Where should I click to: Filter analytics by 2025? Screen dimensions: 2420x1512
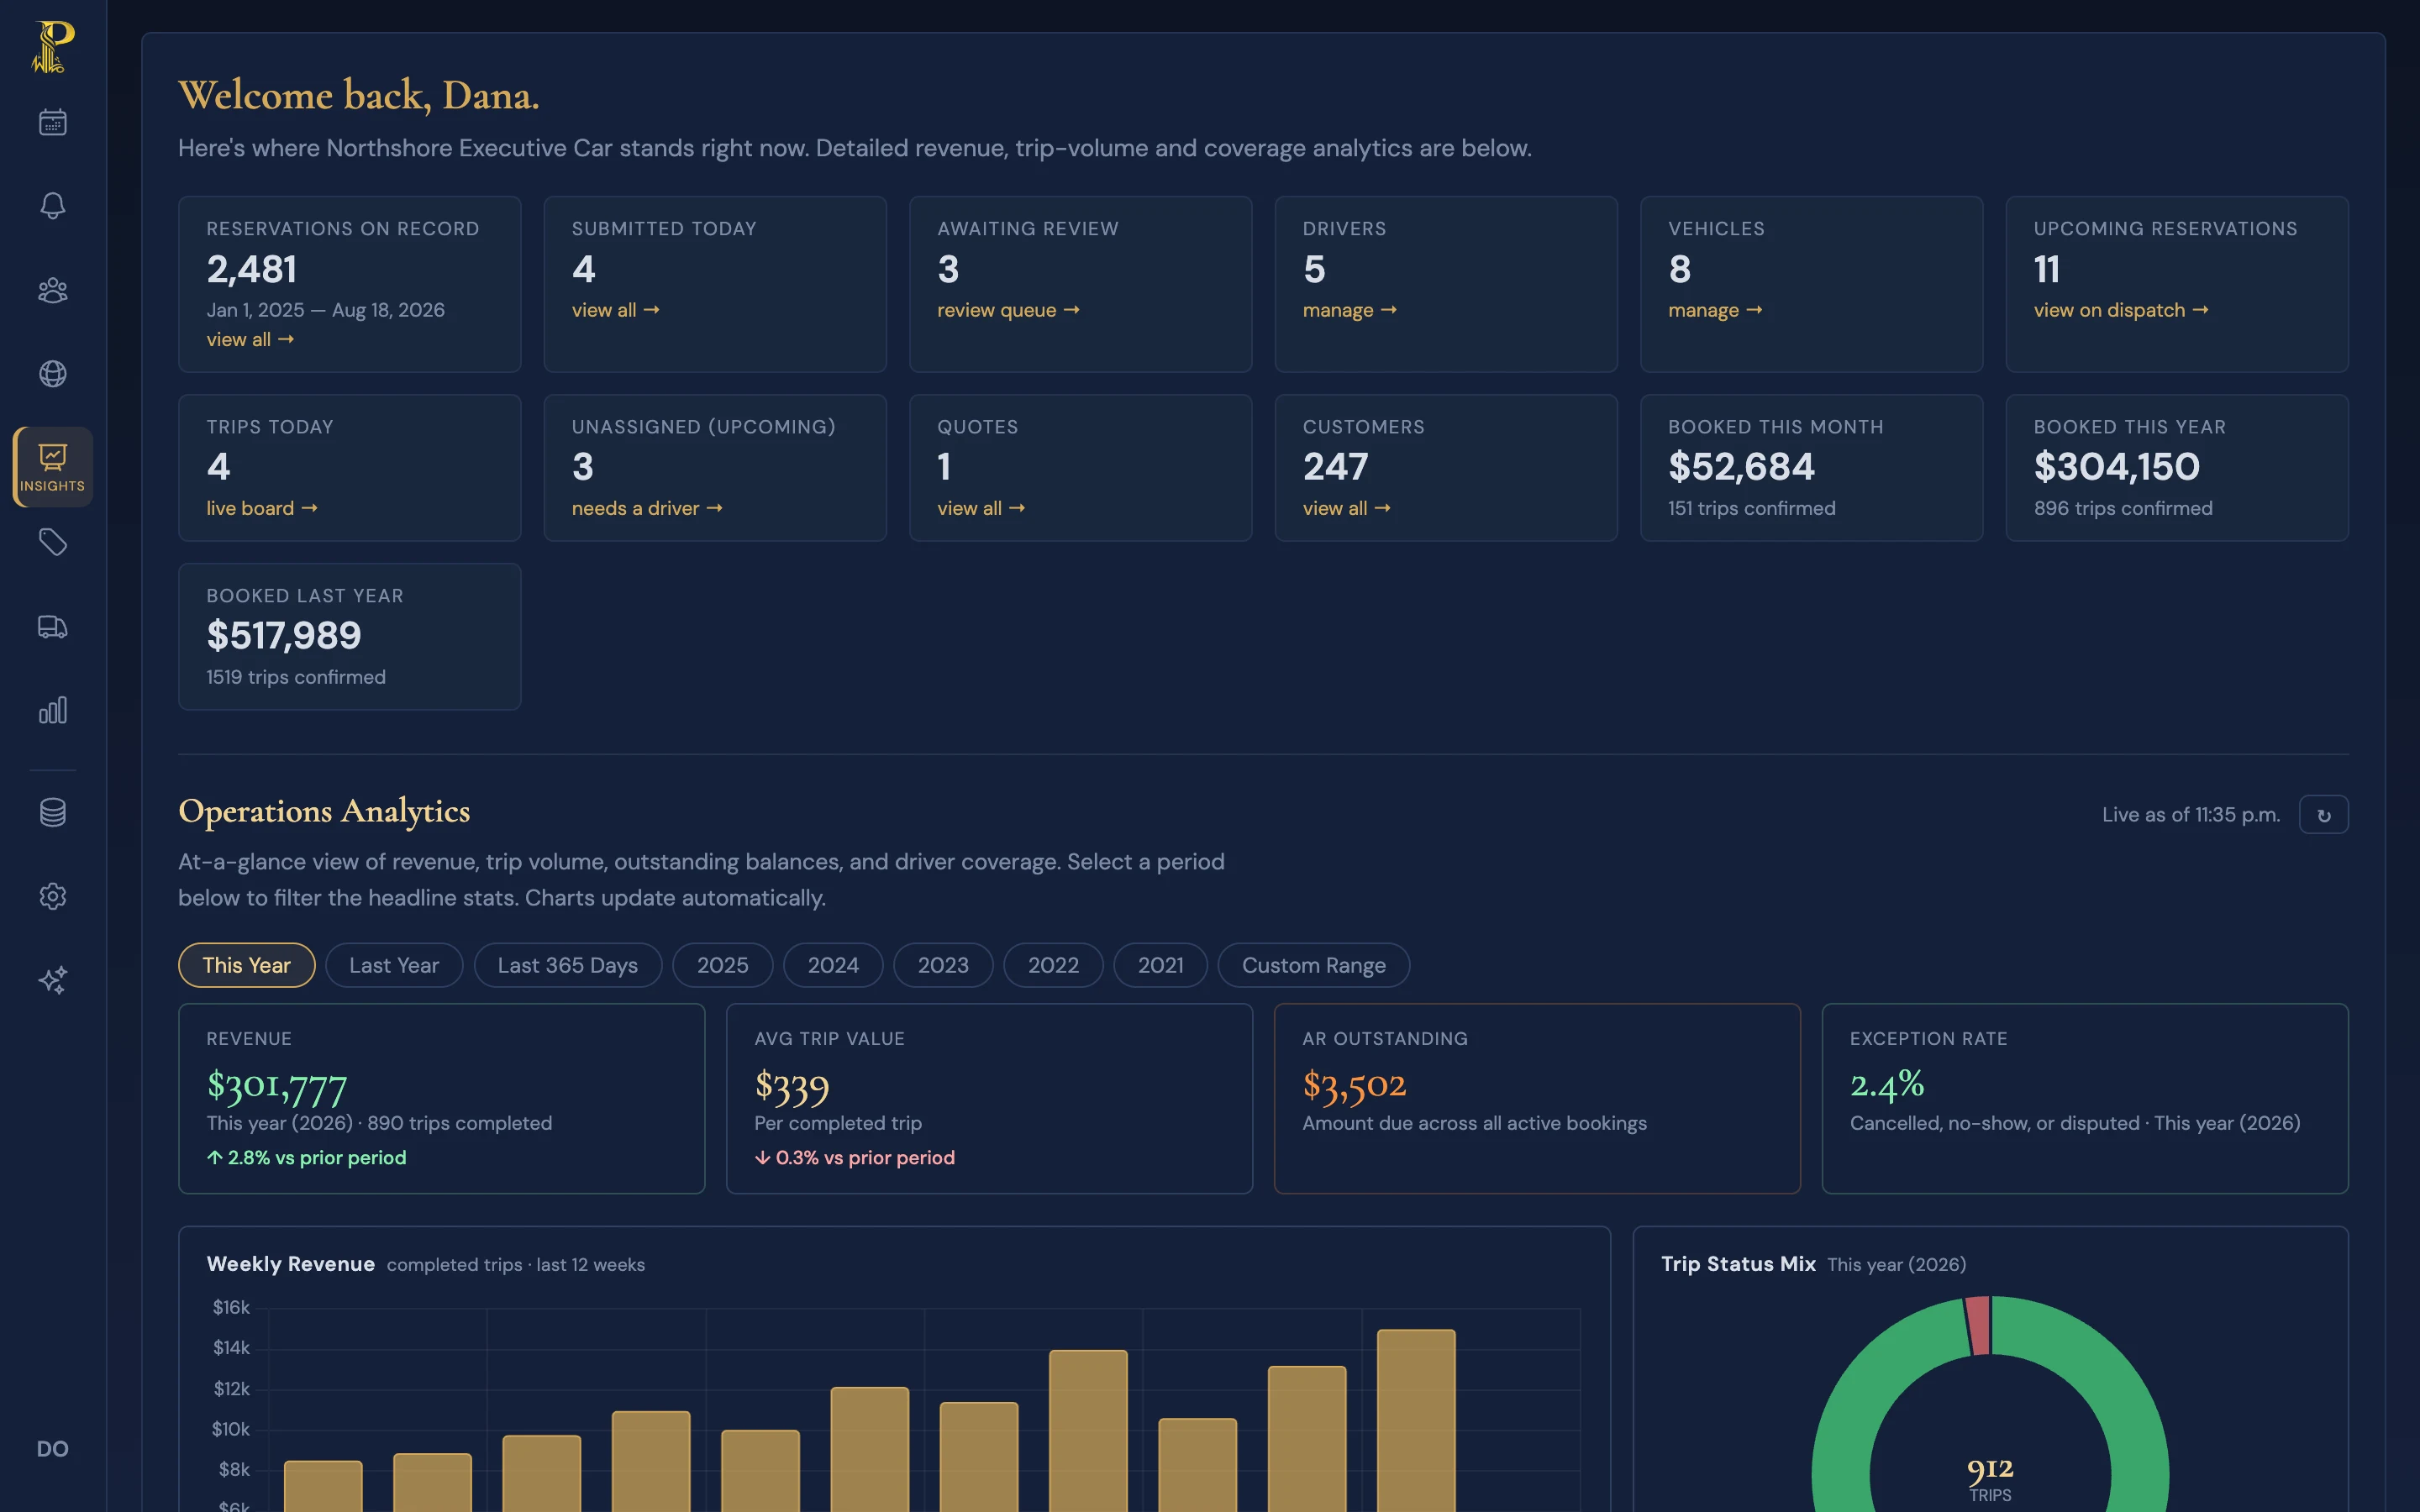click(722, 965)
